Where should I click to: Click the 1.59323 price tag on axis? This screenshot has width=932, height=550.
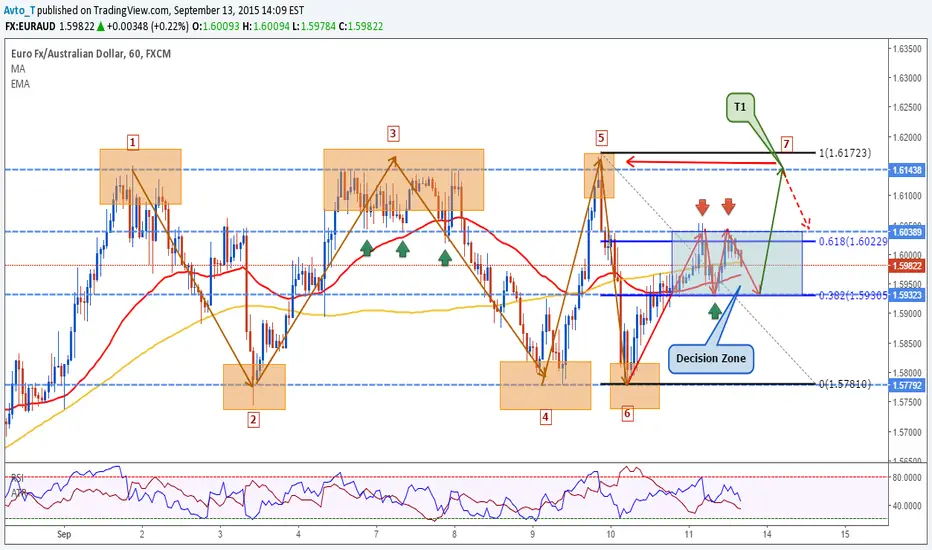[906, 295]
